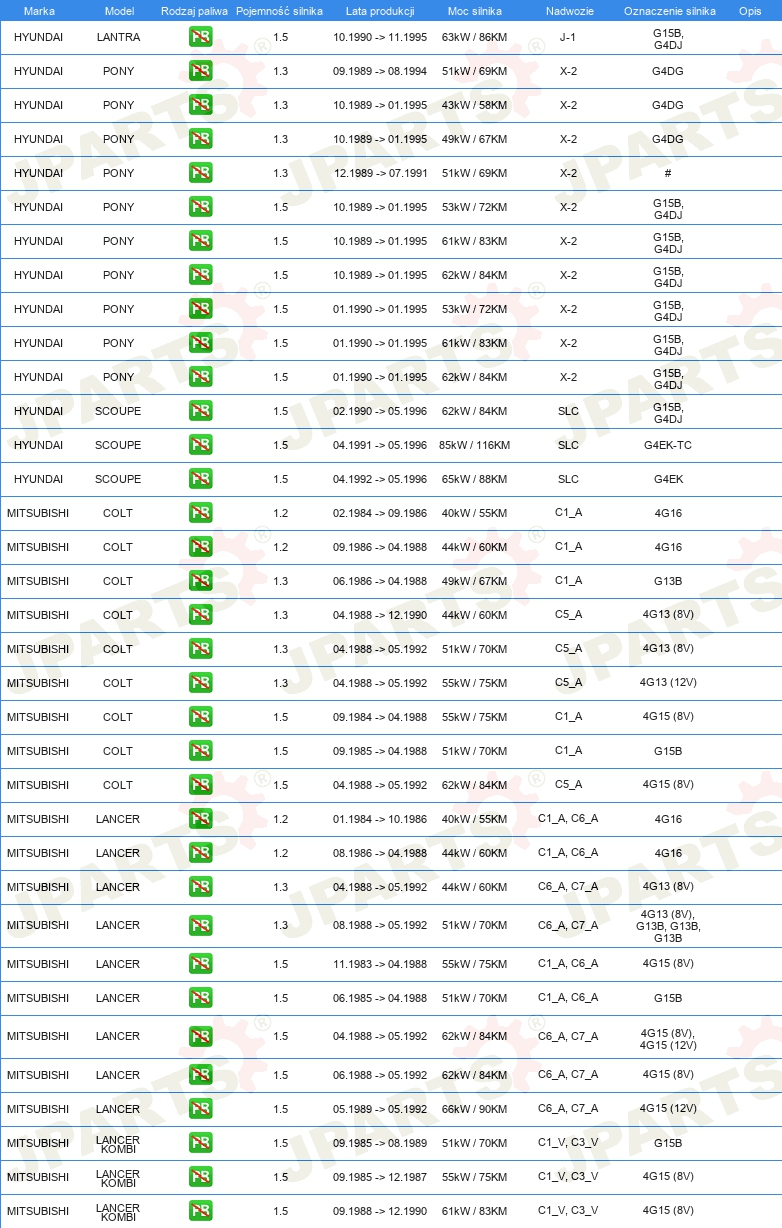Click the 12.1989 -> 07.1991 production dates
Image resolution: width=782 pixels, height=1228 pixels.
pyautogui.click(x=380, y=174)
